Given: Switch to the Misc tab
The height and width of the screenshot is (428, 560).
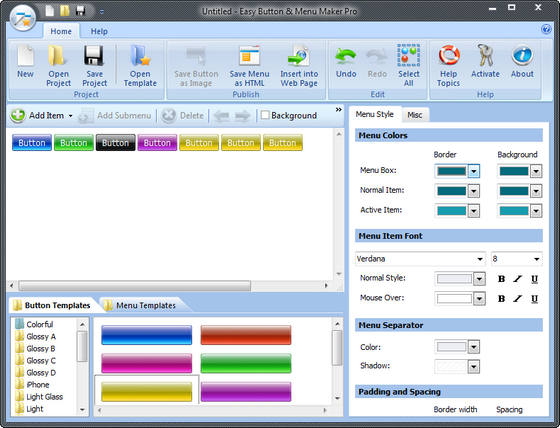Looking at the screenshot, I should pyautogui.click(x=415, y=115).
